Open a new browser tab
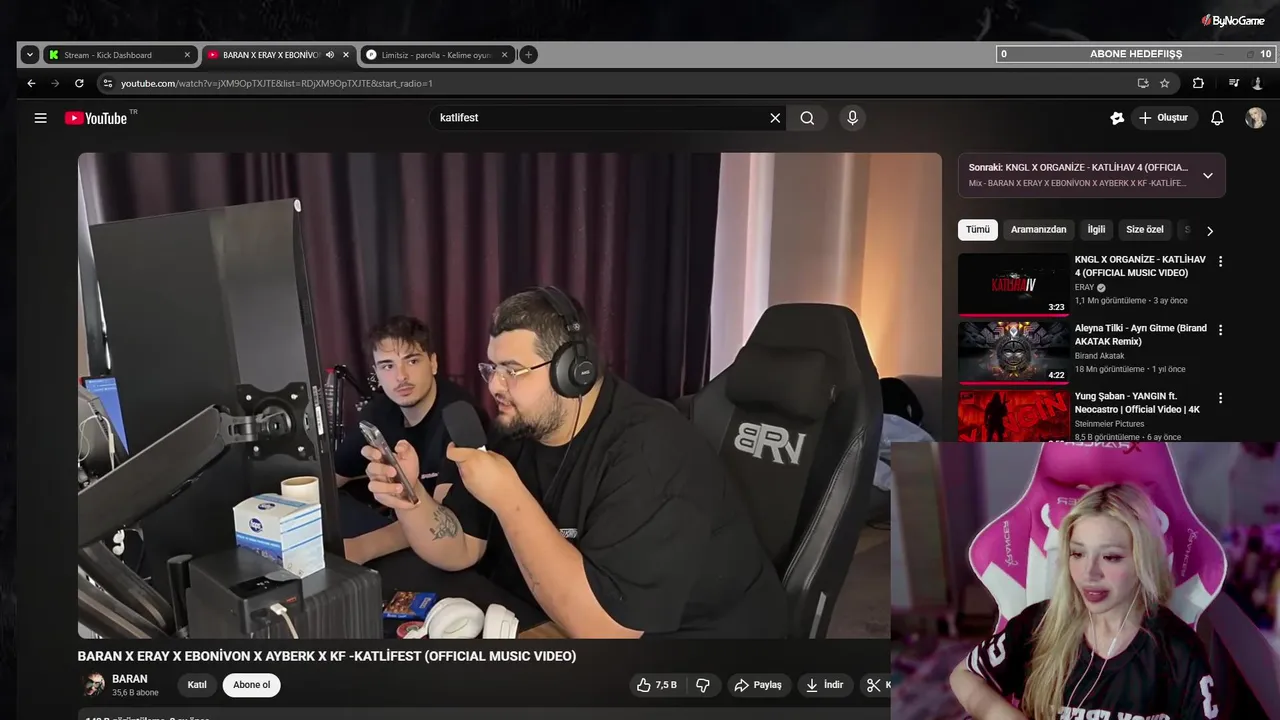This screenshot has width=1280, height=720. [528, 55]
